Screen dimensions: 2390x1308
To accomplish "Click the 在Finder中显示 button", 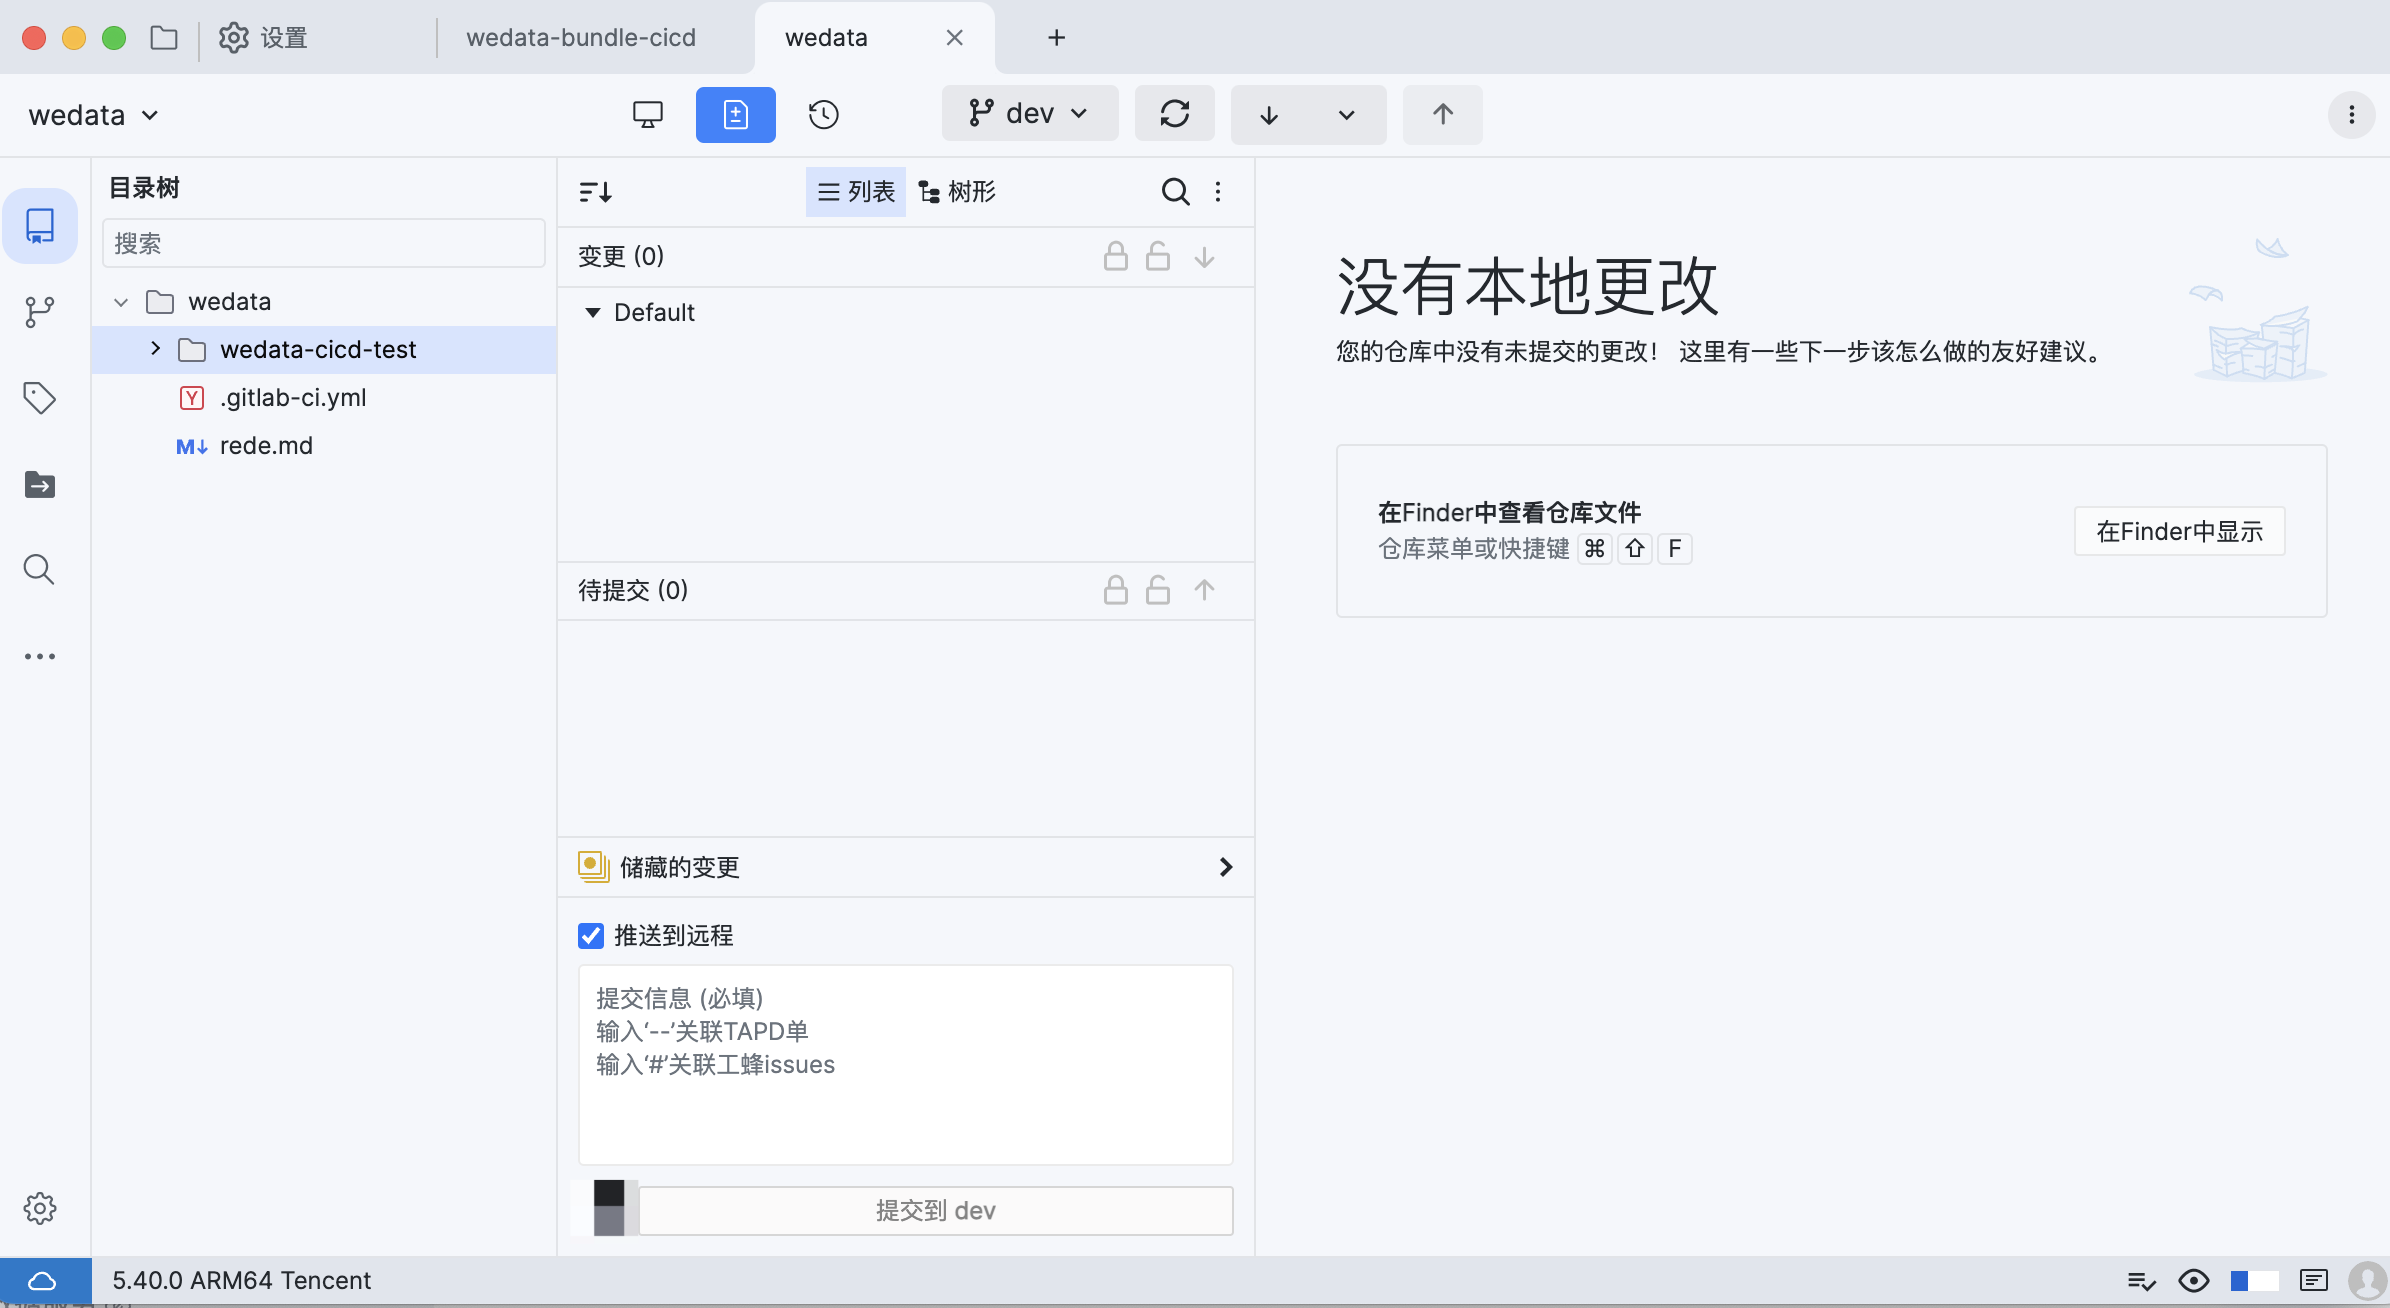I will (2179, 531).
